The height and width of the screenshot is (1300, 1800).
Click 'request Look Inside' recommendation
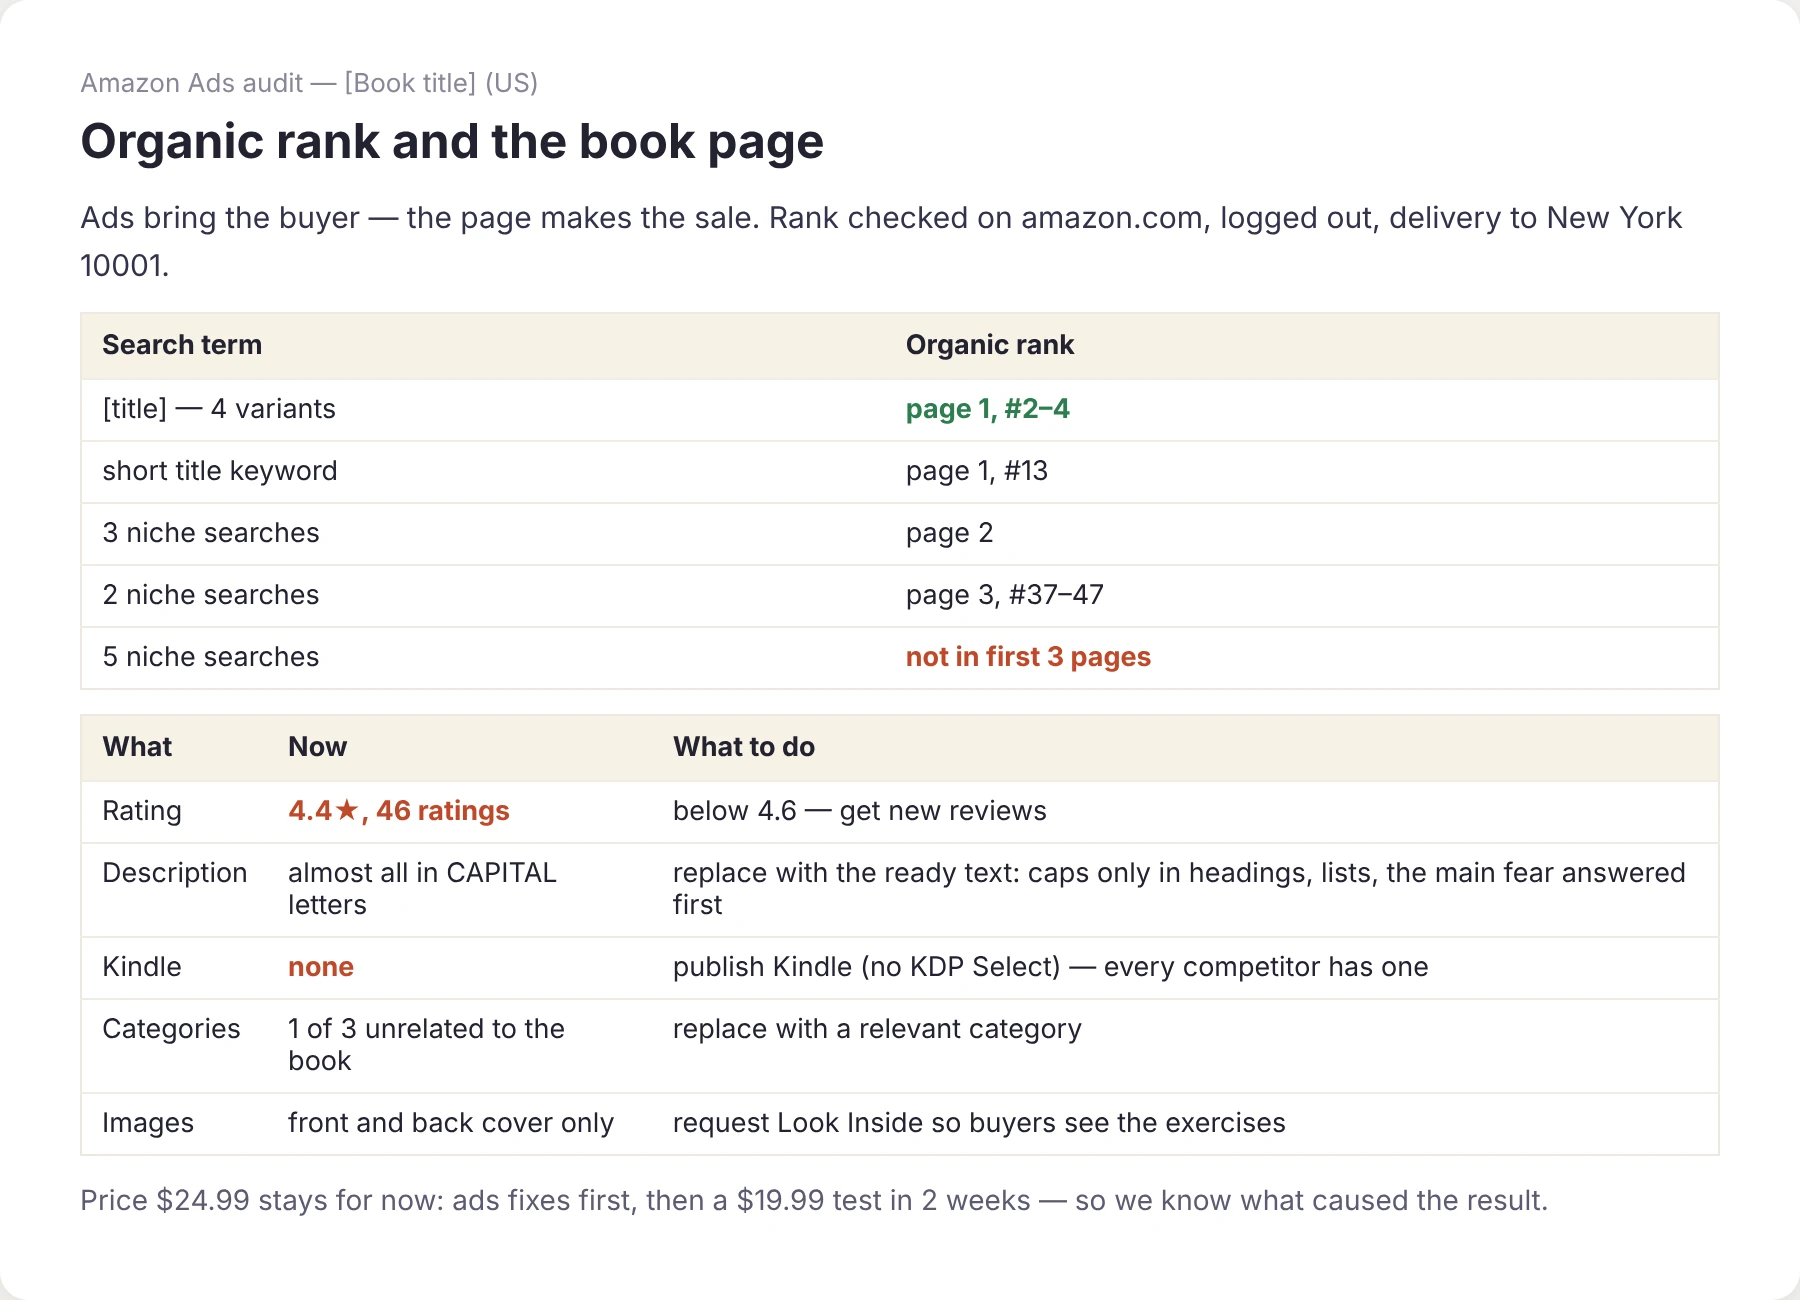click(x=979, y=1123)
